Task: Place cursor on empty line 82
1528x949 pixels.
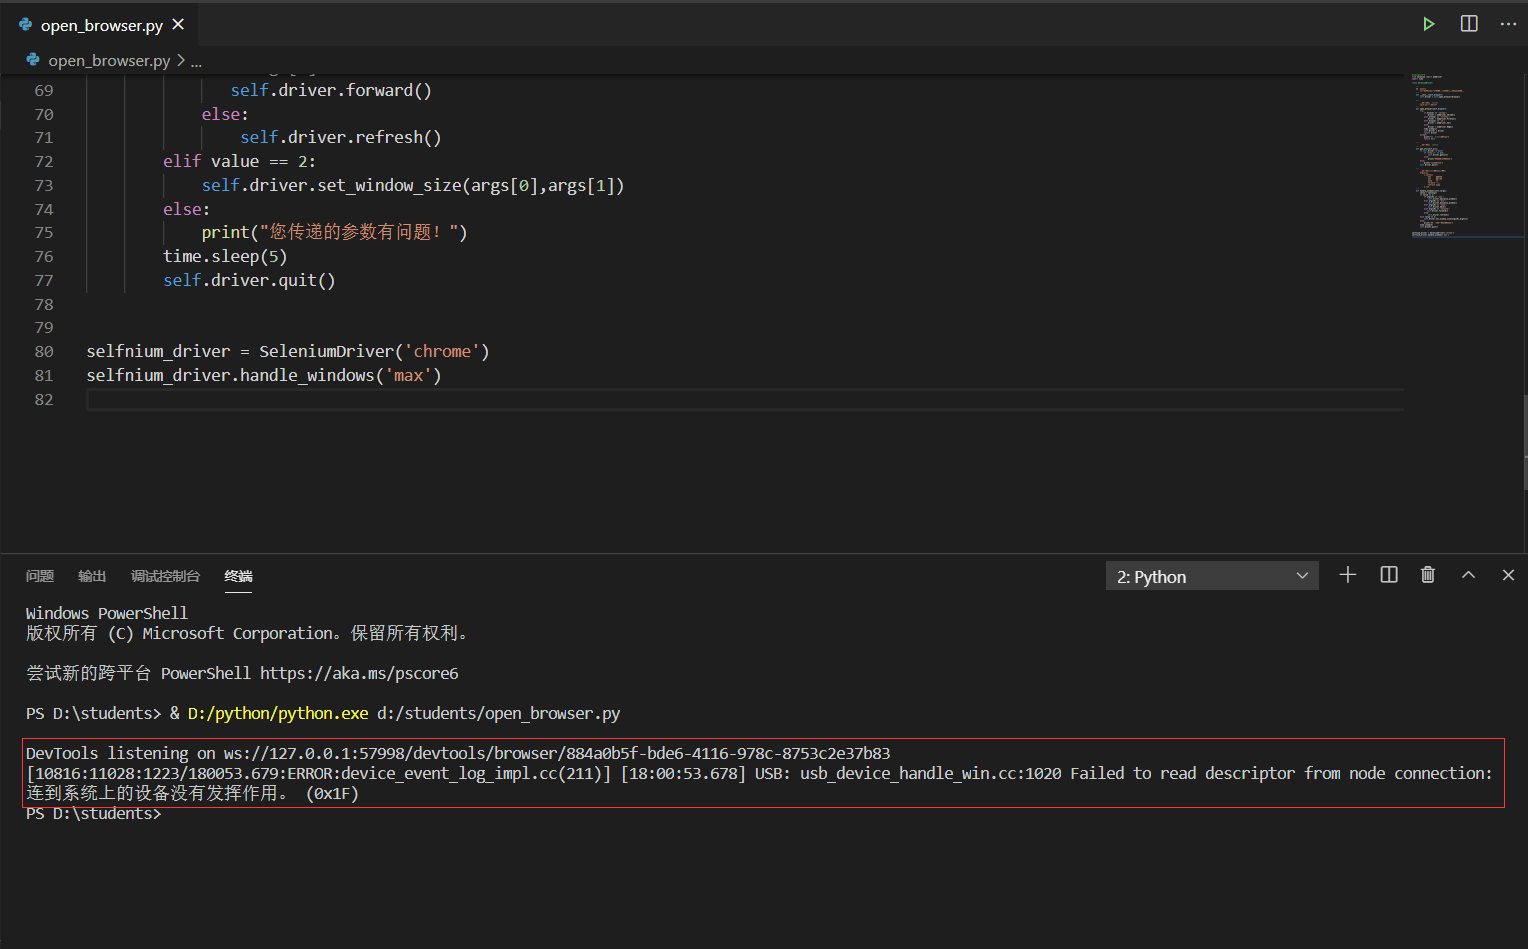Action: [745, 399]
